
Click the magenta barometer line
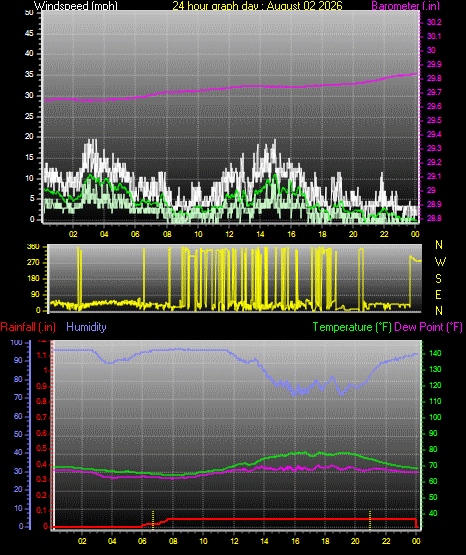click(x=230, y=87)
